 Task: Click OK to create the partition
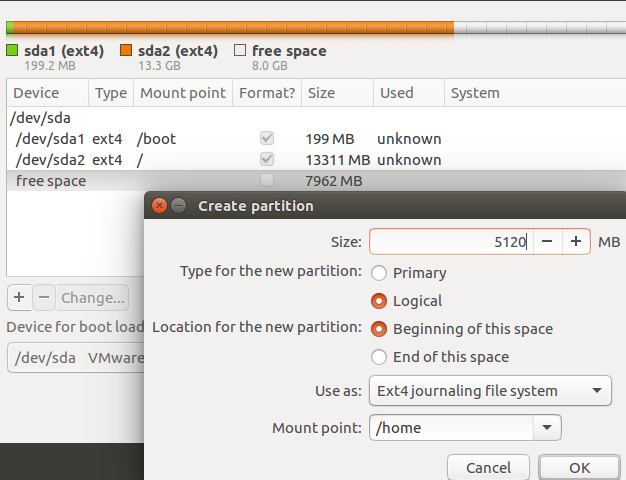[579, 467]
